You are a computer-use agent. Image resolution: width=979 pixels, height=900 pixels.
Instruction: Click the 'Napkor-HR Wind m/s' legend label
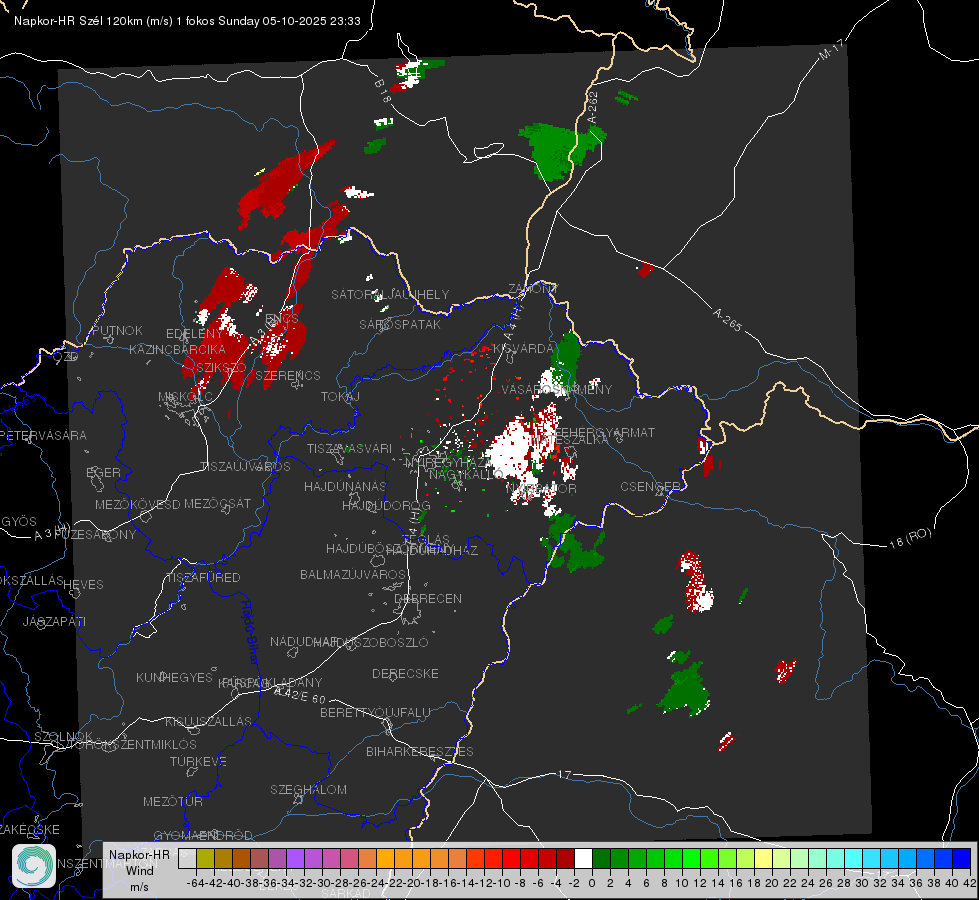click(139, 870)
